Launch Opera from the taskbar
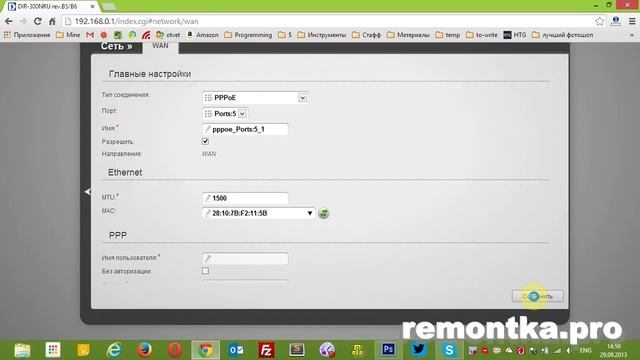 (175, 350)
